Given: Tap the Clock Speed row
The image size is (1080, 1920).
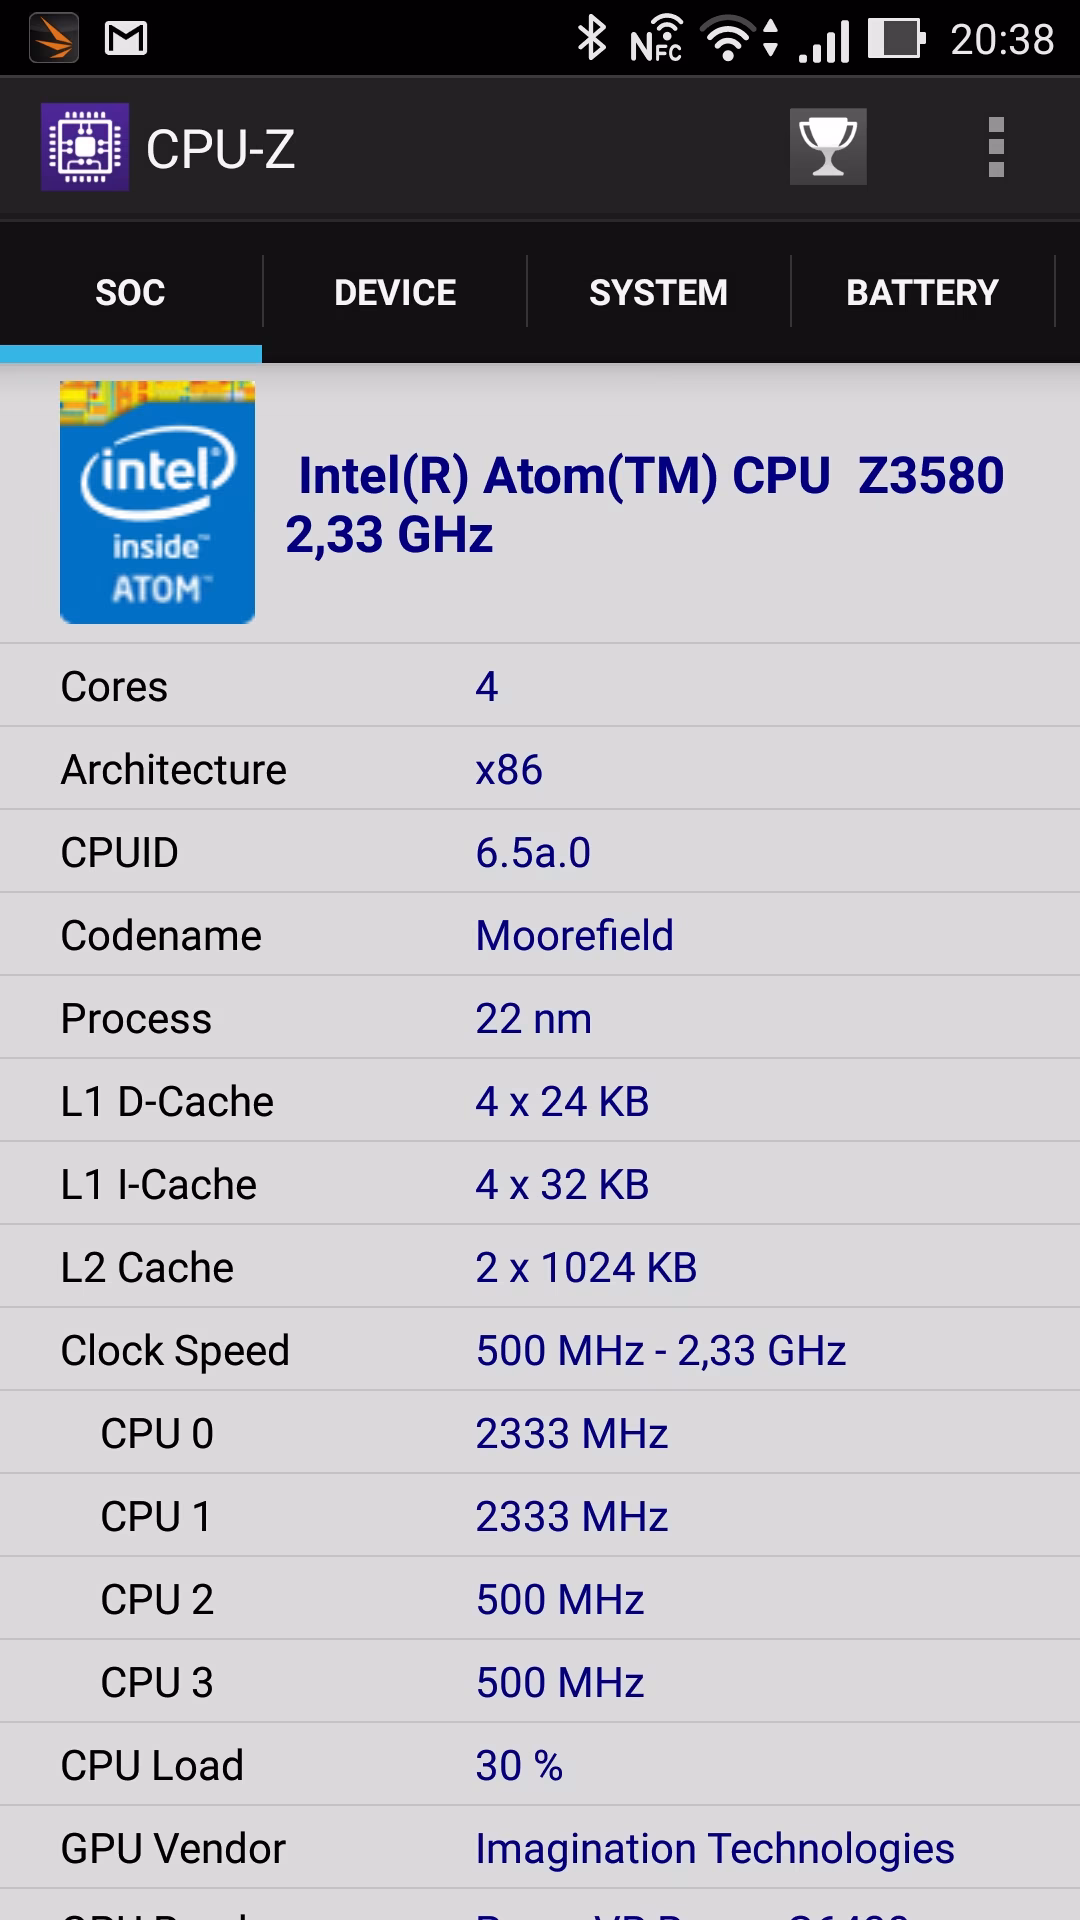Looking at the screenshot, I should (540, 1350).
